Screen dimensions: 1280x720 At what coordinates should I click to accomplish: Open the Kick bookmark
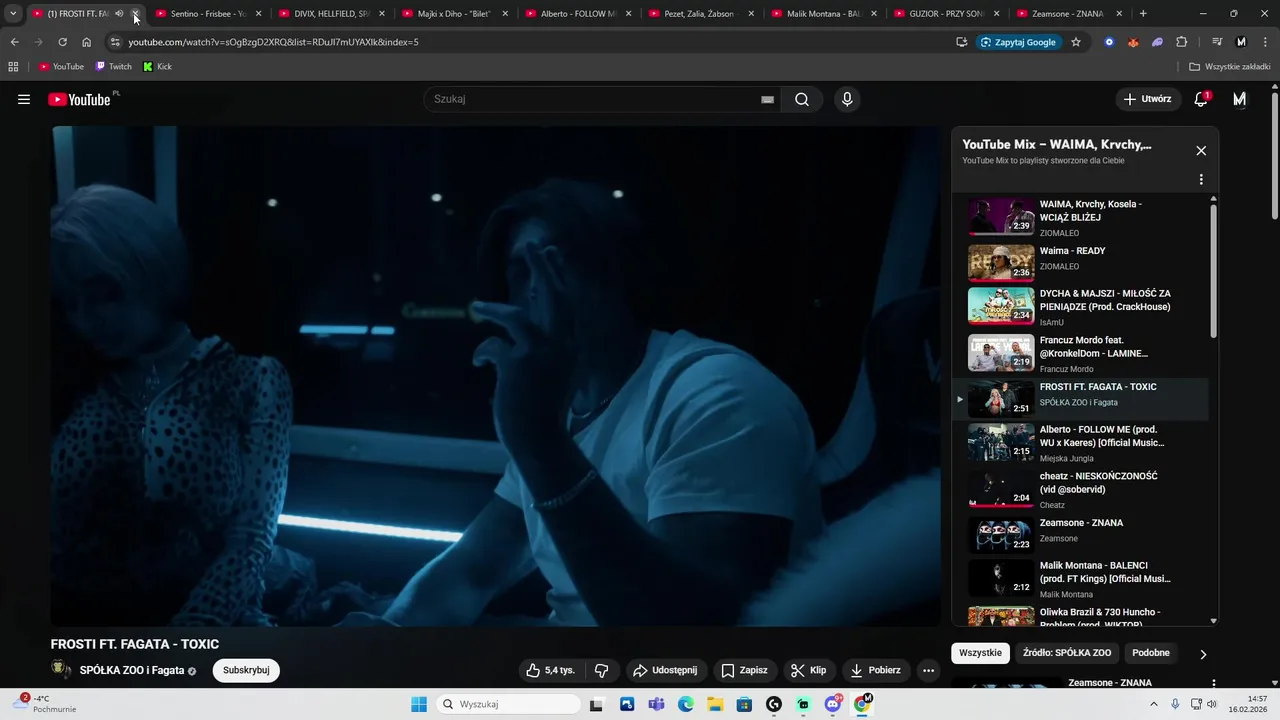(x=158, y=67)
